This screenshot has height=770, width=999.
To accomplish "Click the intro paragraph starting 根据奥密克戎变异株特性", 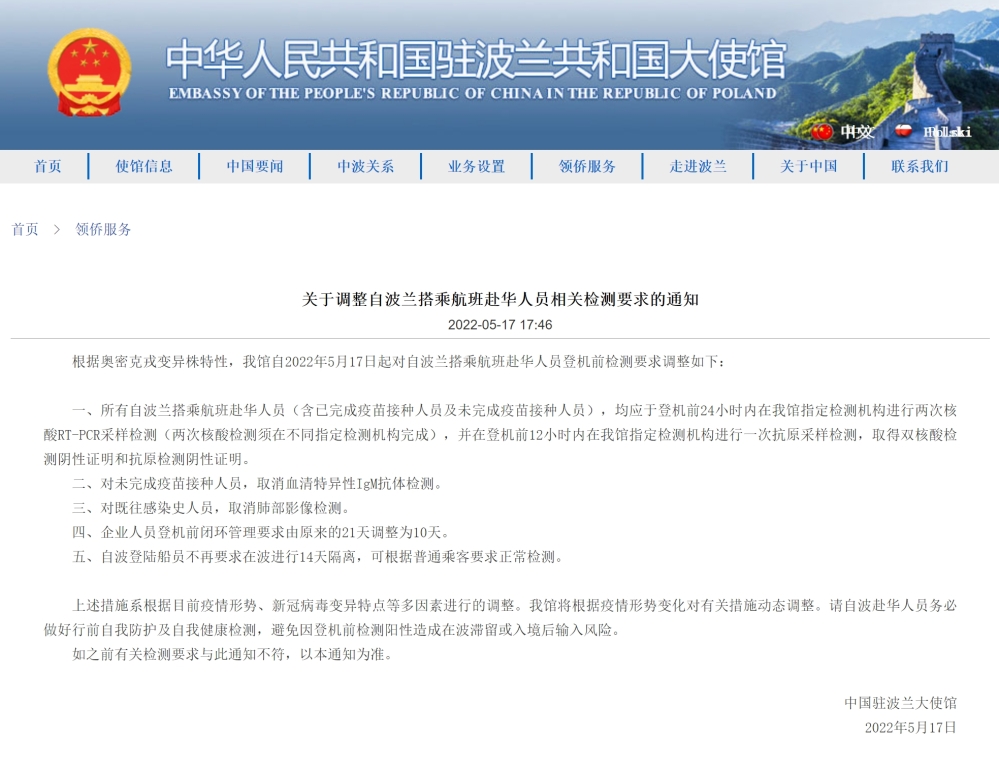I will (x=398, y=362).
